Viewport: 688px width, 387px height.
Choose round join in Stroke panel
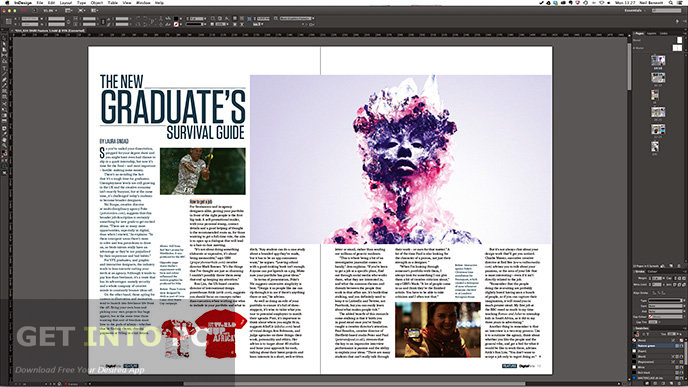tap(679, 285)
